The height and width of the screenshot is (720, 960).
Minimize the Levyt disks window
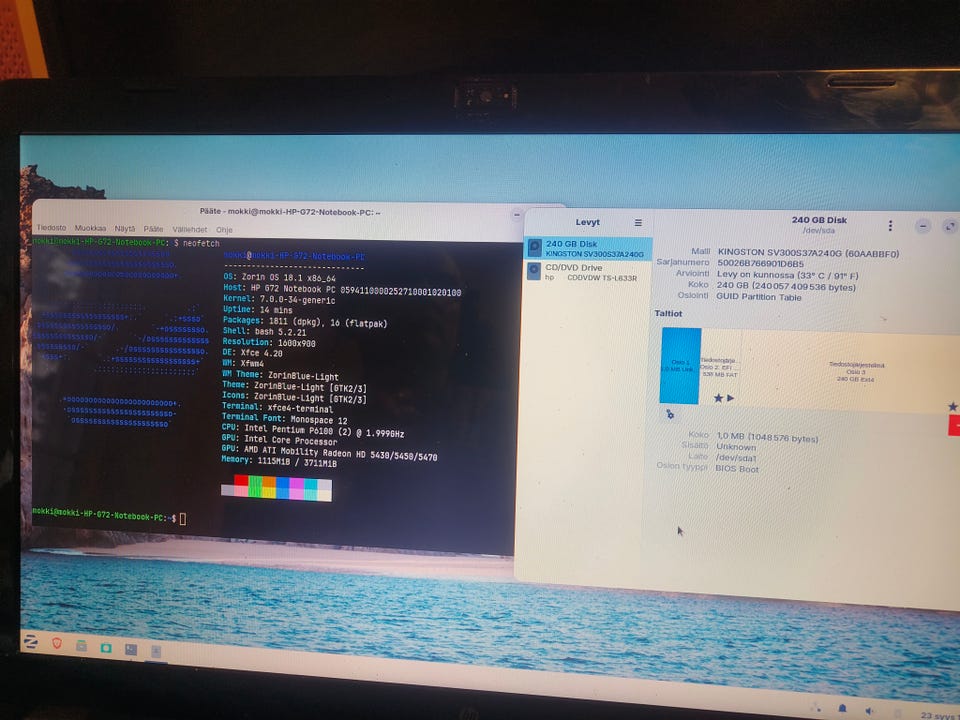pyautogui.click(x=923, y=227)
